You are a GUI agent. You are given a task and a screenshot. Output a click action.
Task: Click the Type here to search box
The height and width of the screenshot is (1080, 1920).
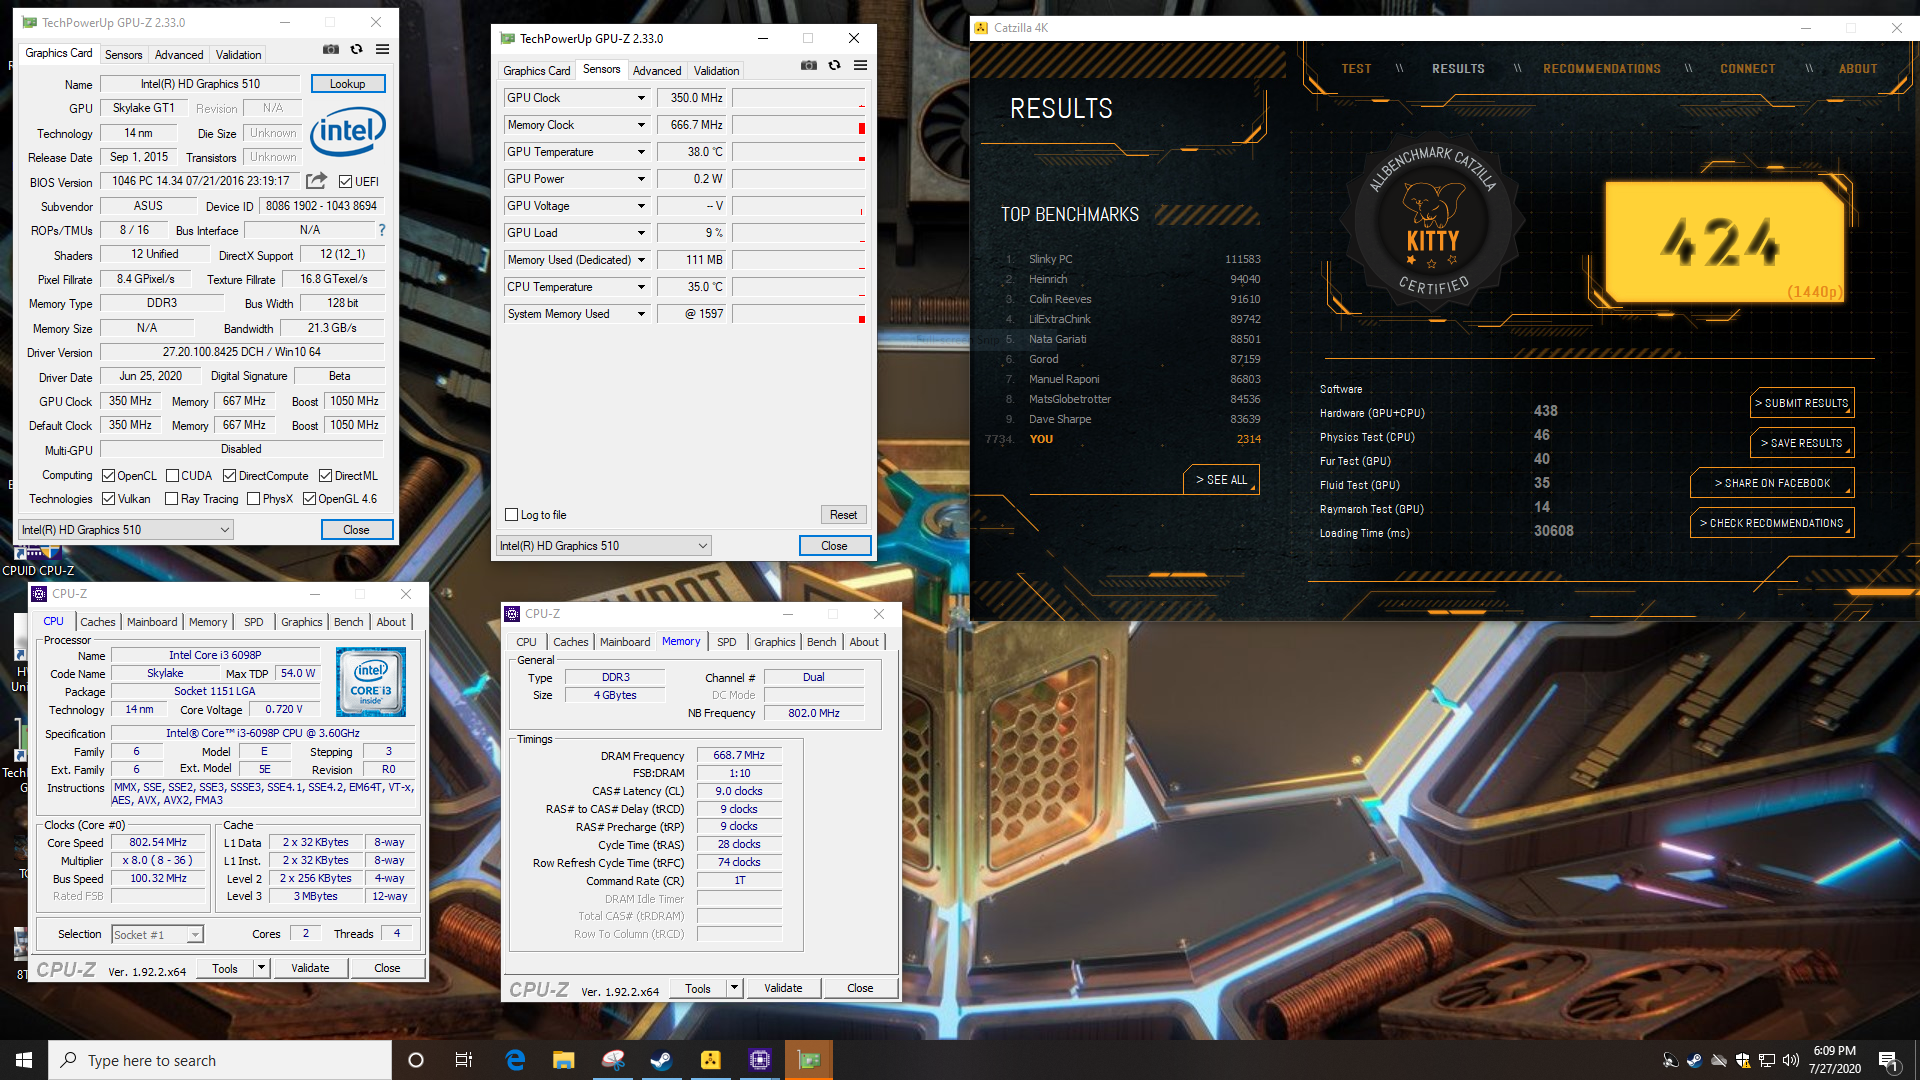(220, 1060)
